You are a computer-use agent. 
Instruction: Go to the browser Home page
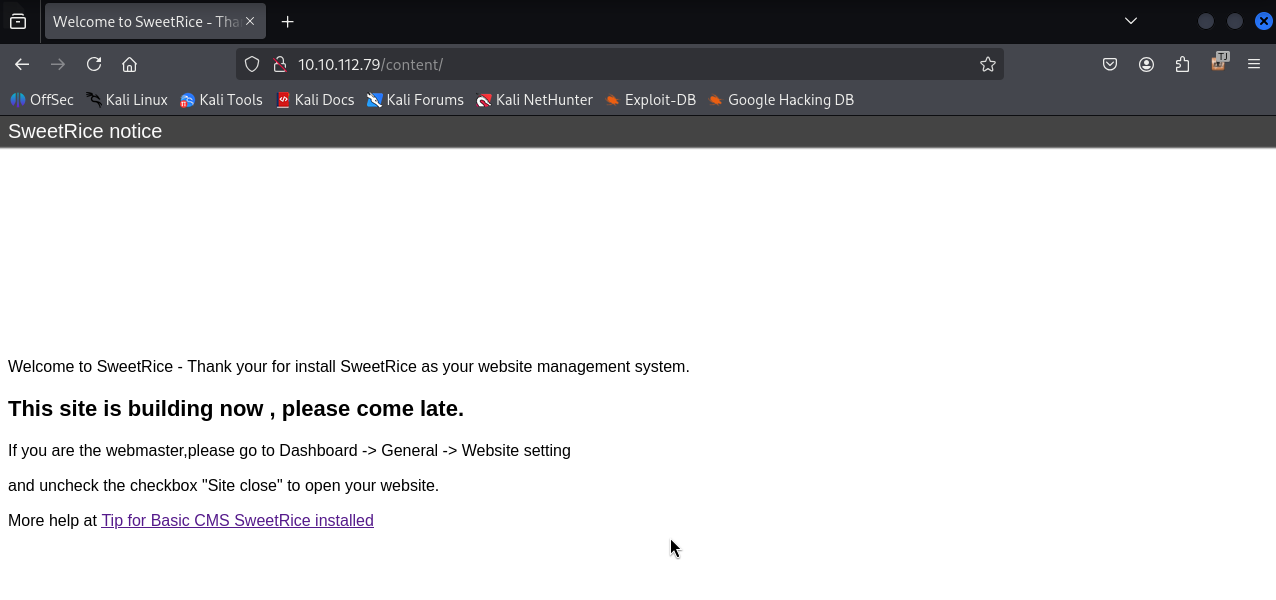point(129,64)
